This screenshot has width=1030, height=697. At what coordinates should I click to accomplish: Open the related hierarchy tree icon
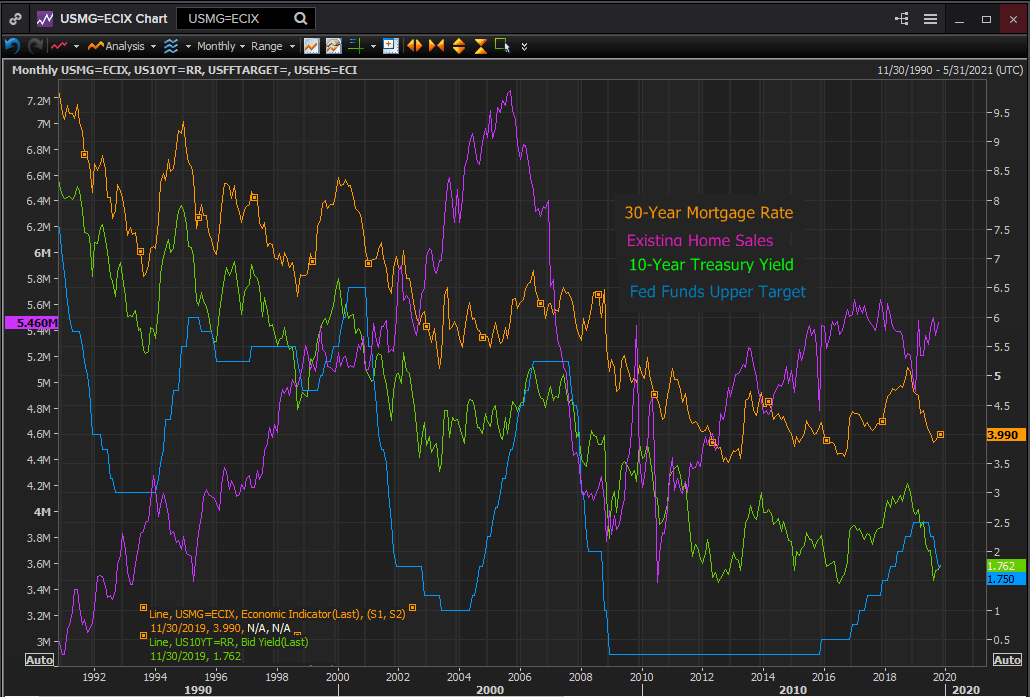[901, 19]
